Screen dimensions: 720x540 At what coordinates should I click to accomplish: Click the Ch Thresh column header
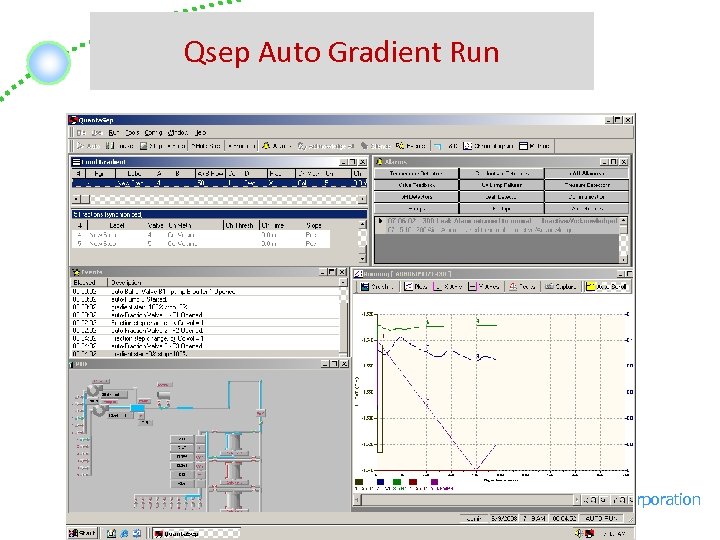point(240,225)
